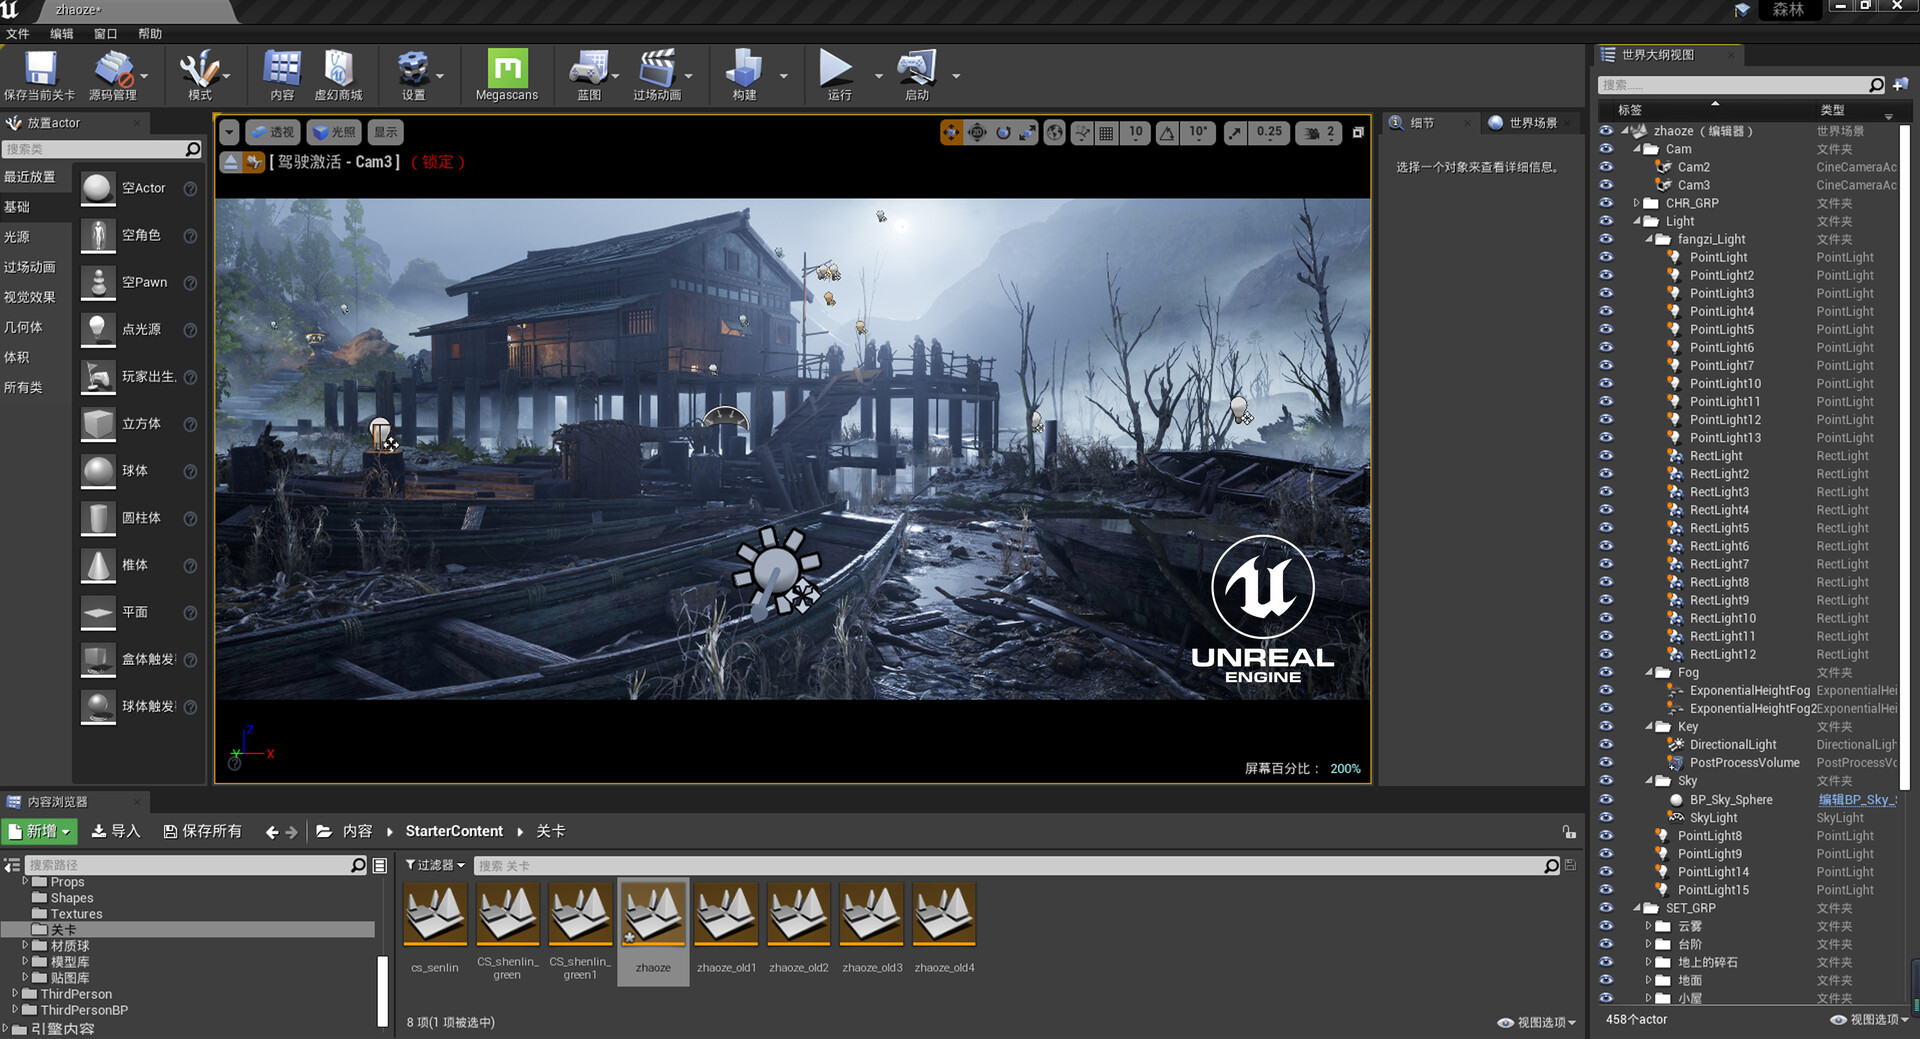This screenshot has height=1039, width=1920.
Task: Select the Lights (光源) category tab
Action: click(17, 237)
